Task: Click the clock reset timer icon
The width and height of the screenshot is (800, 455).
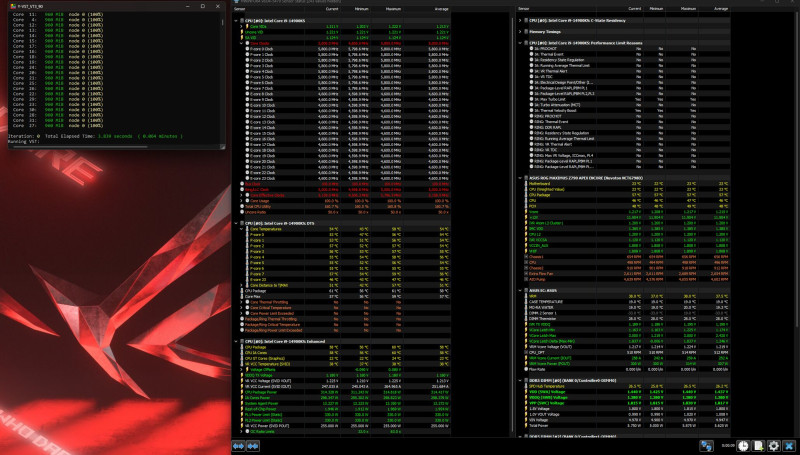Action: pos(743,446)
